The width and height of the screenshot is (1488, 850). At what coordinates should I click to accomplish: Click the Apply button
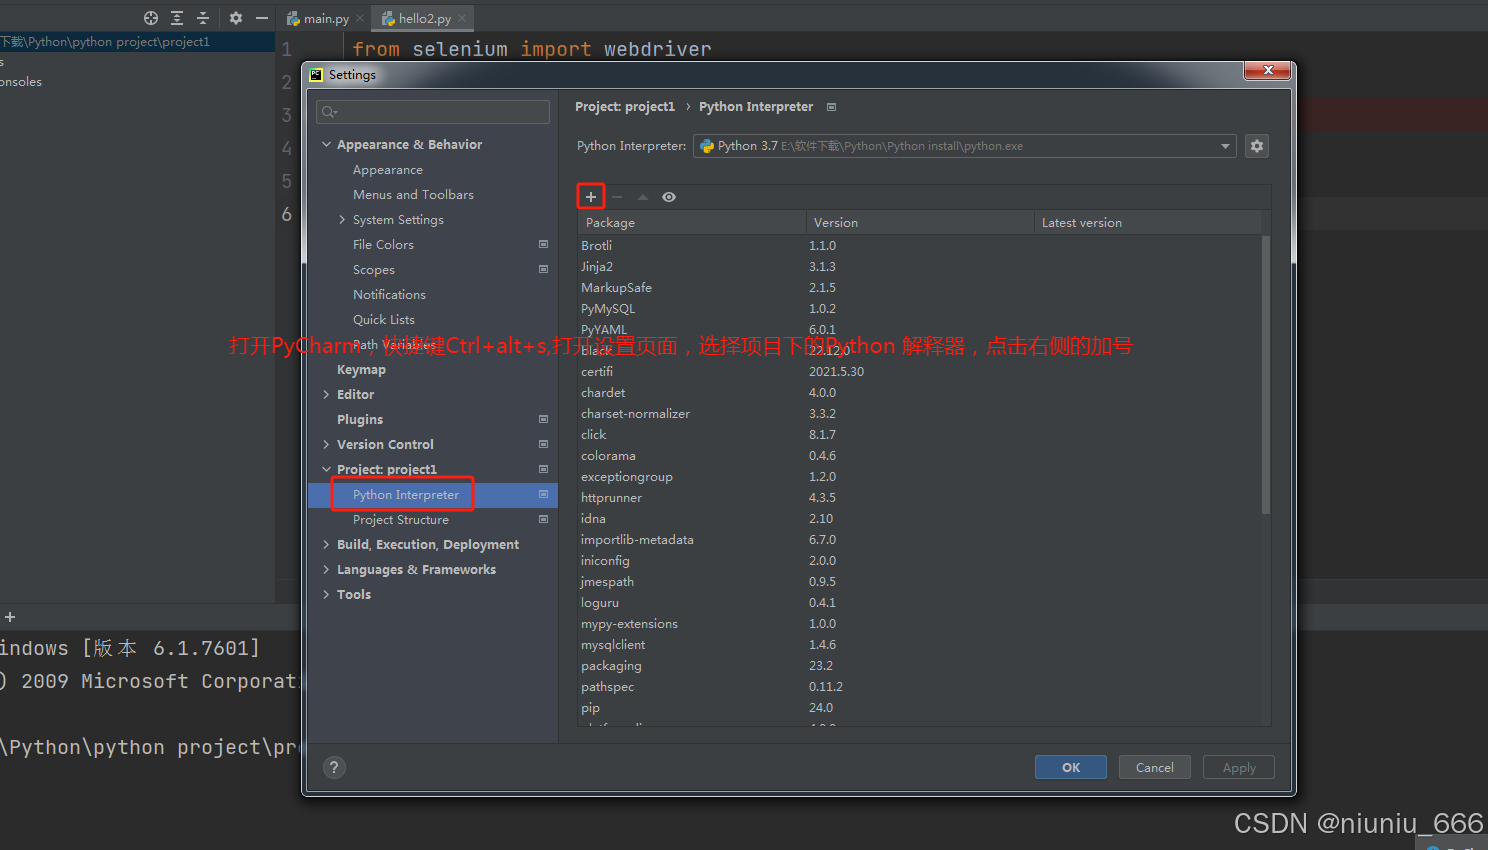pos(1239,767)
